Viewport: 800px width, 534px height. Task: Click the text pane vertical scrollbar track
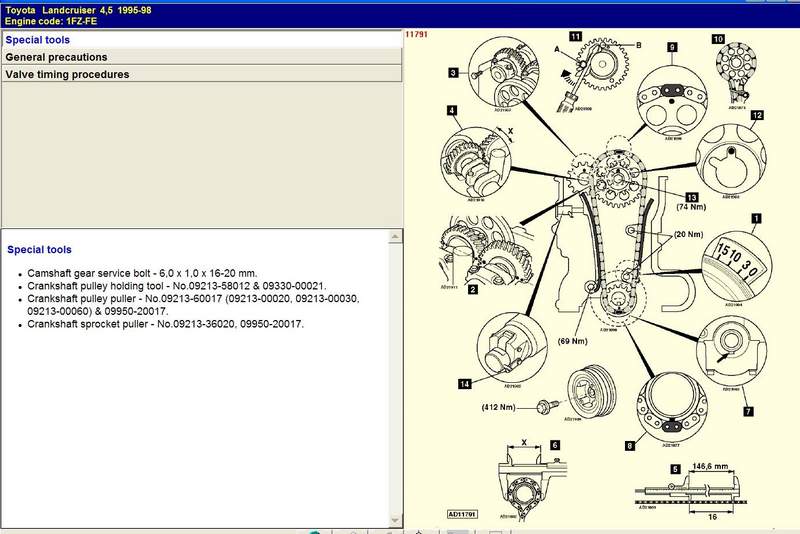pos(395,378)
